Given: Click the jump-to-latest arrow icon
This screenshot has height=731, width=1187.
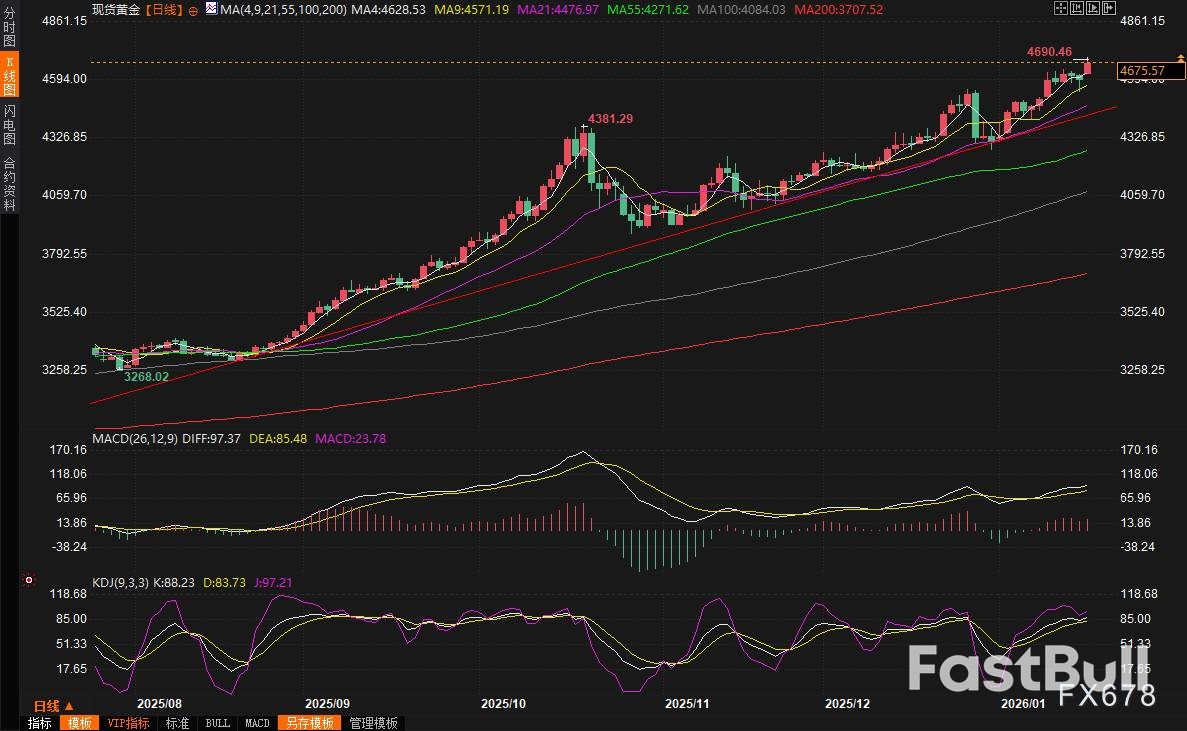Looking at the screenshot, I should [x=1107, y=8].
